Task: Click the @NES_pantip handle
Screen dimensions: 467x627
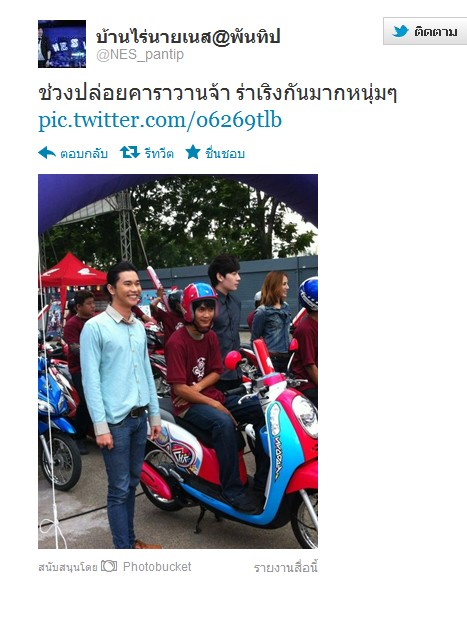Action: 140,55
